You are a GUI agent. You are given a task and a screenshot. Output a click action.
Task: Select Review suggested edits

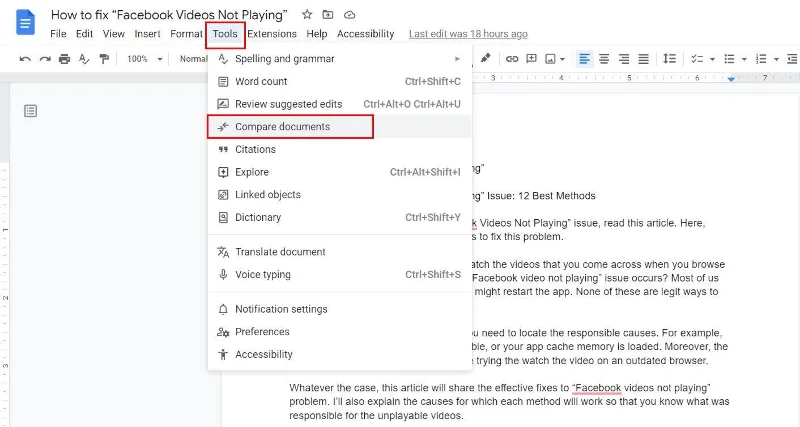pos(339,104)
